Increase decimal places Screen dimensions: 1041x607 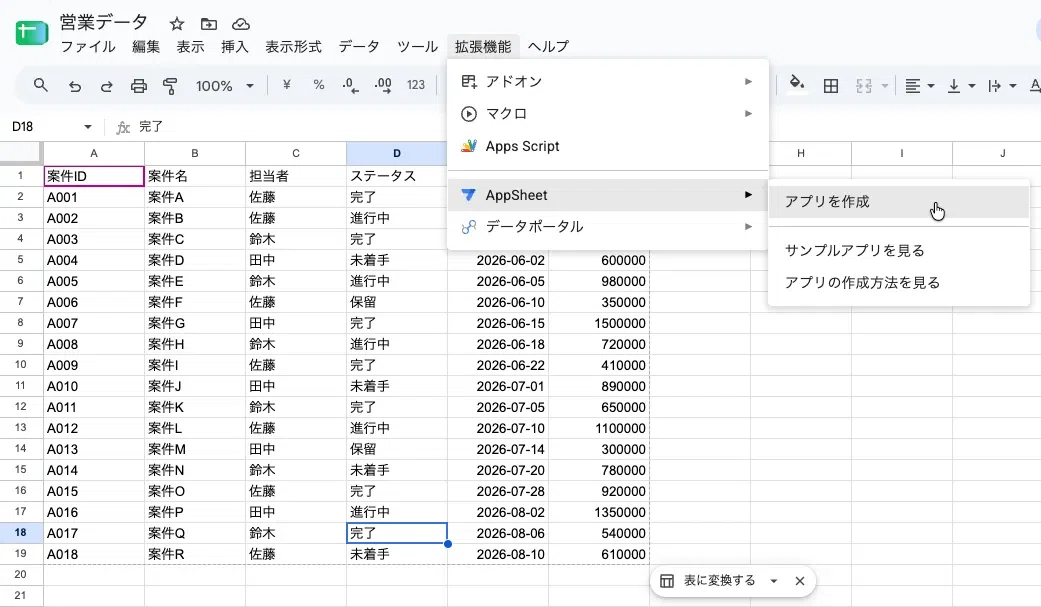[383, 86]
